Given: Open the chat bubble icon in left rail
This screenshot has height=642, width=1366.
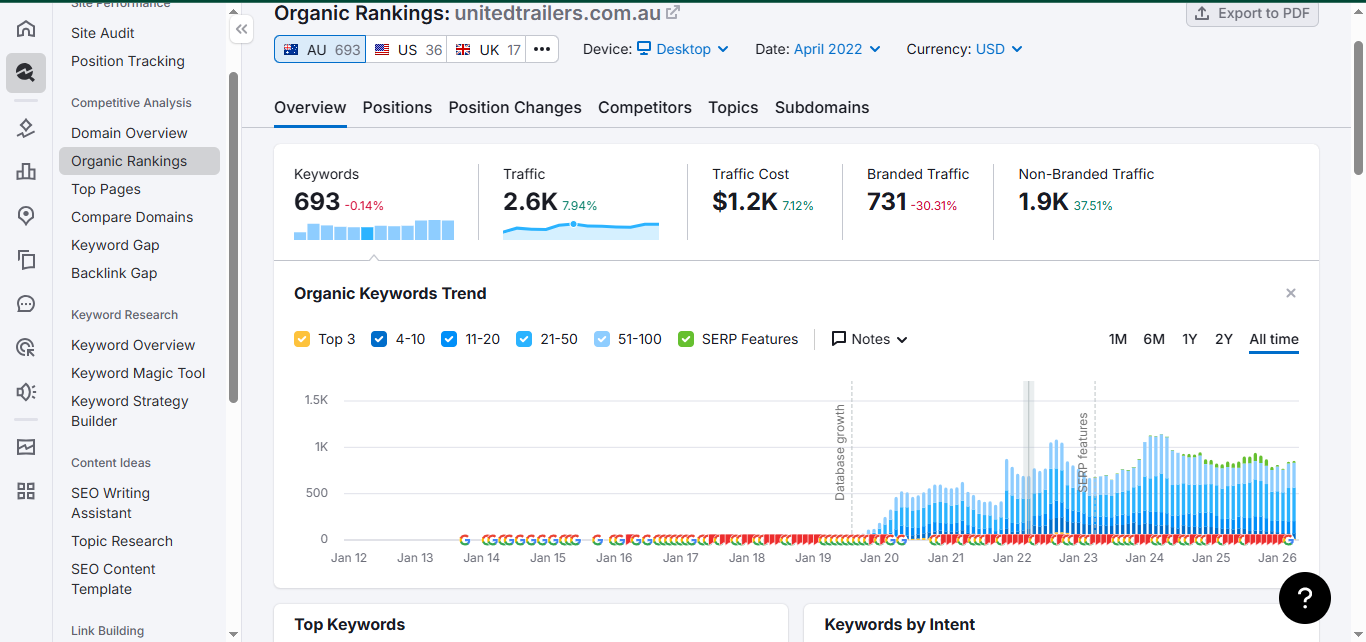Looking at the screenshot, I should (26, 304).
